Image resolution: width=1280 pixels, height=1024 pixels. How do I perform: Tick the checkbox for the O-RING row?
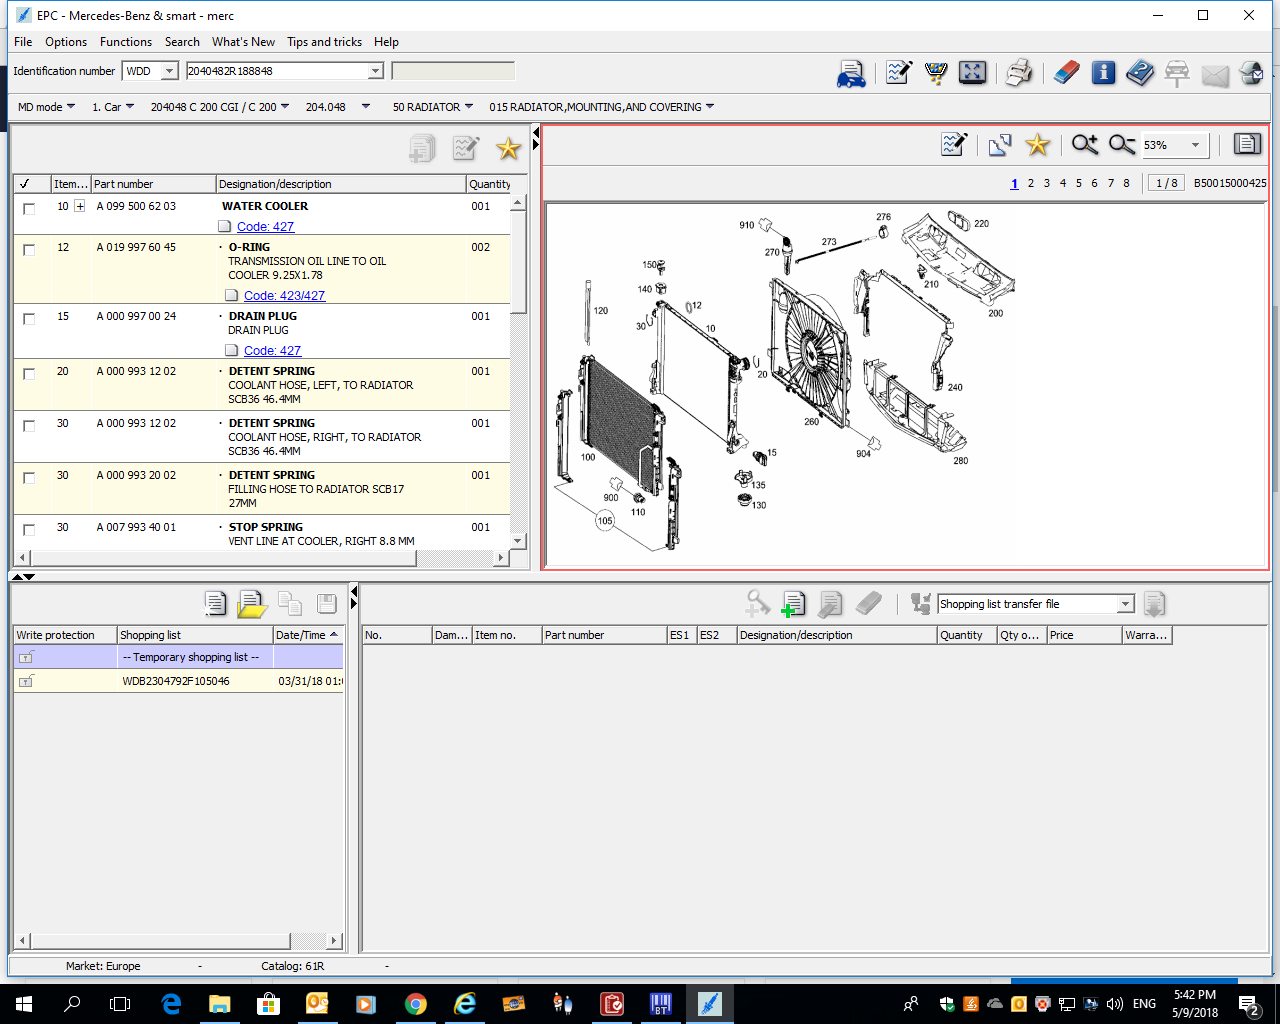click(29, 249)
